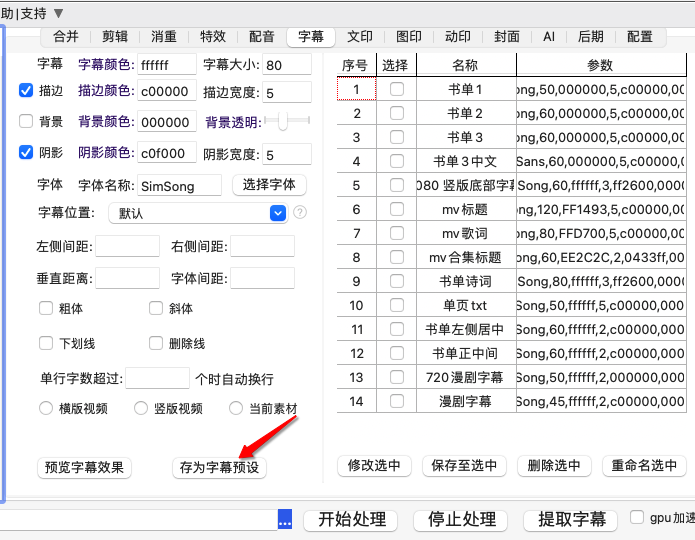Image resolution: width=695 pixels, height=540 pixels.
Task: Switch to the 文印 tab
Action: coord(359,37)
